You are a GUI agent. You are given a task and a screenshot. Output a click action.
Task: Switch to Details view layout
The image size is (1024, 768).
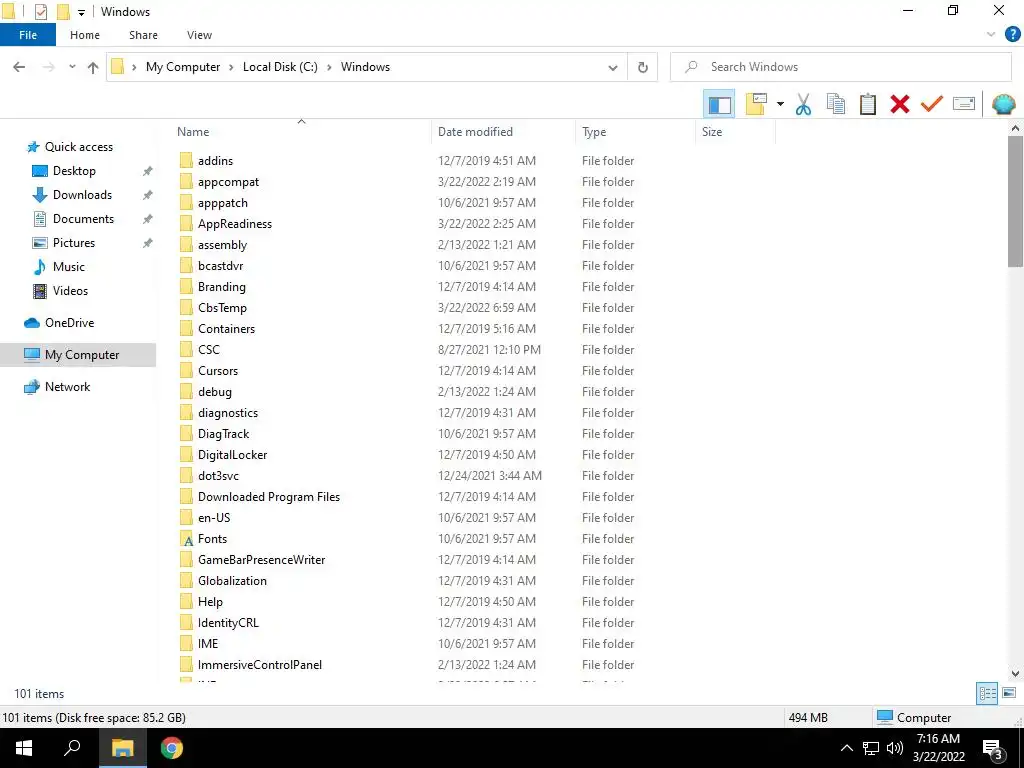pyautogui.click(x=986, y=694)
